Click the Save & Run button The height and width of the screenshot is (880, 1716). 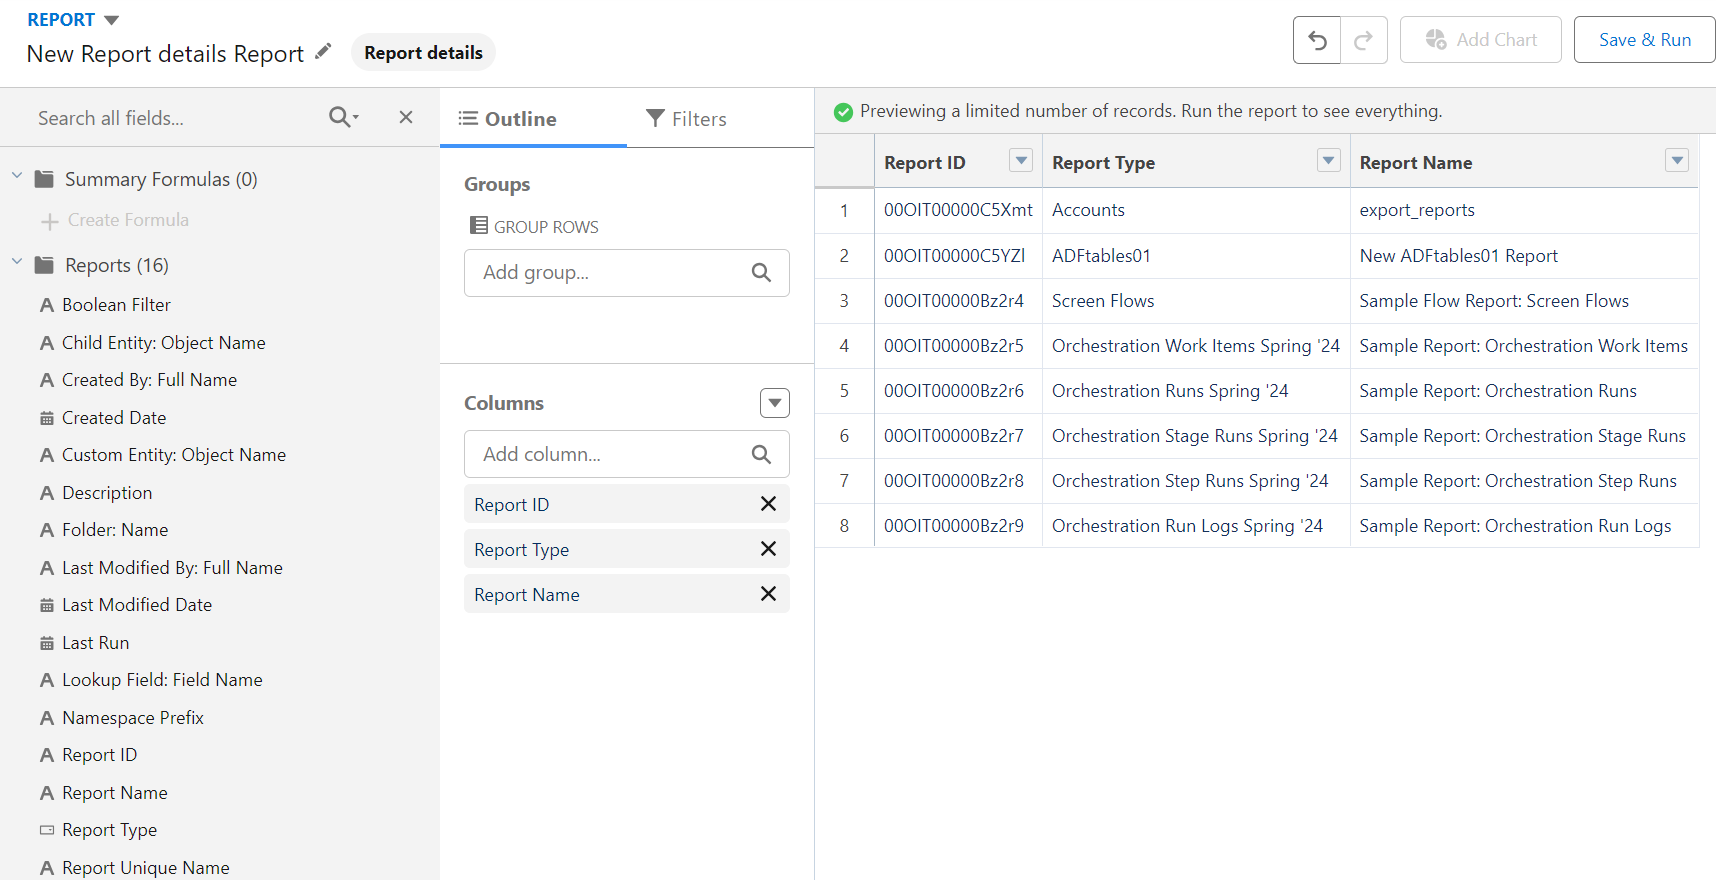pyautogui.click(x=1645, y=40)
